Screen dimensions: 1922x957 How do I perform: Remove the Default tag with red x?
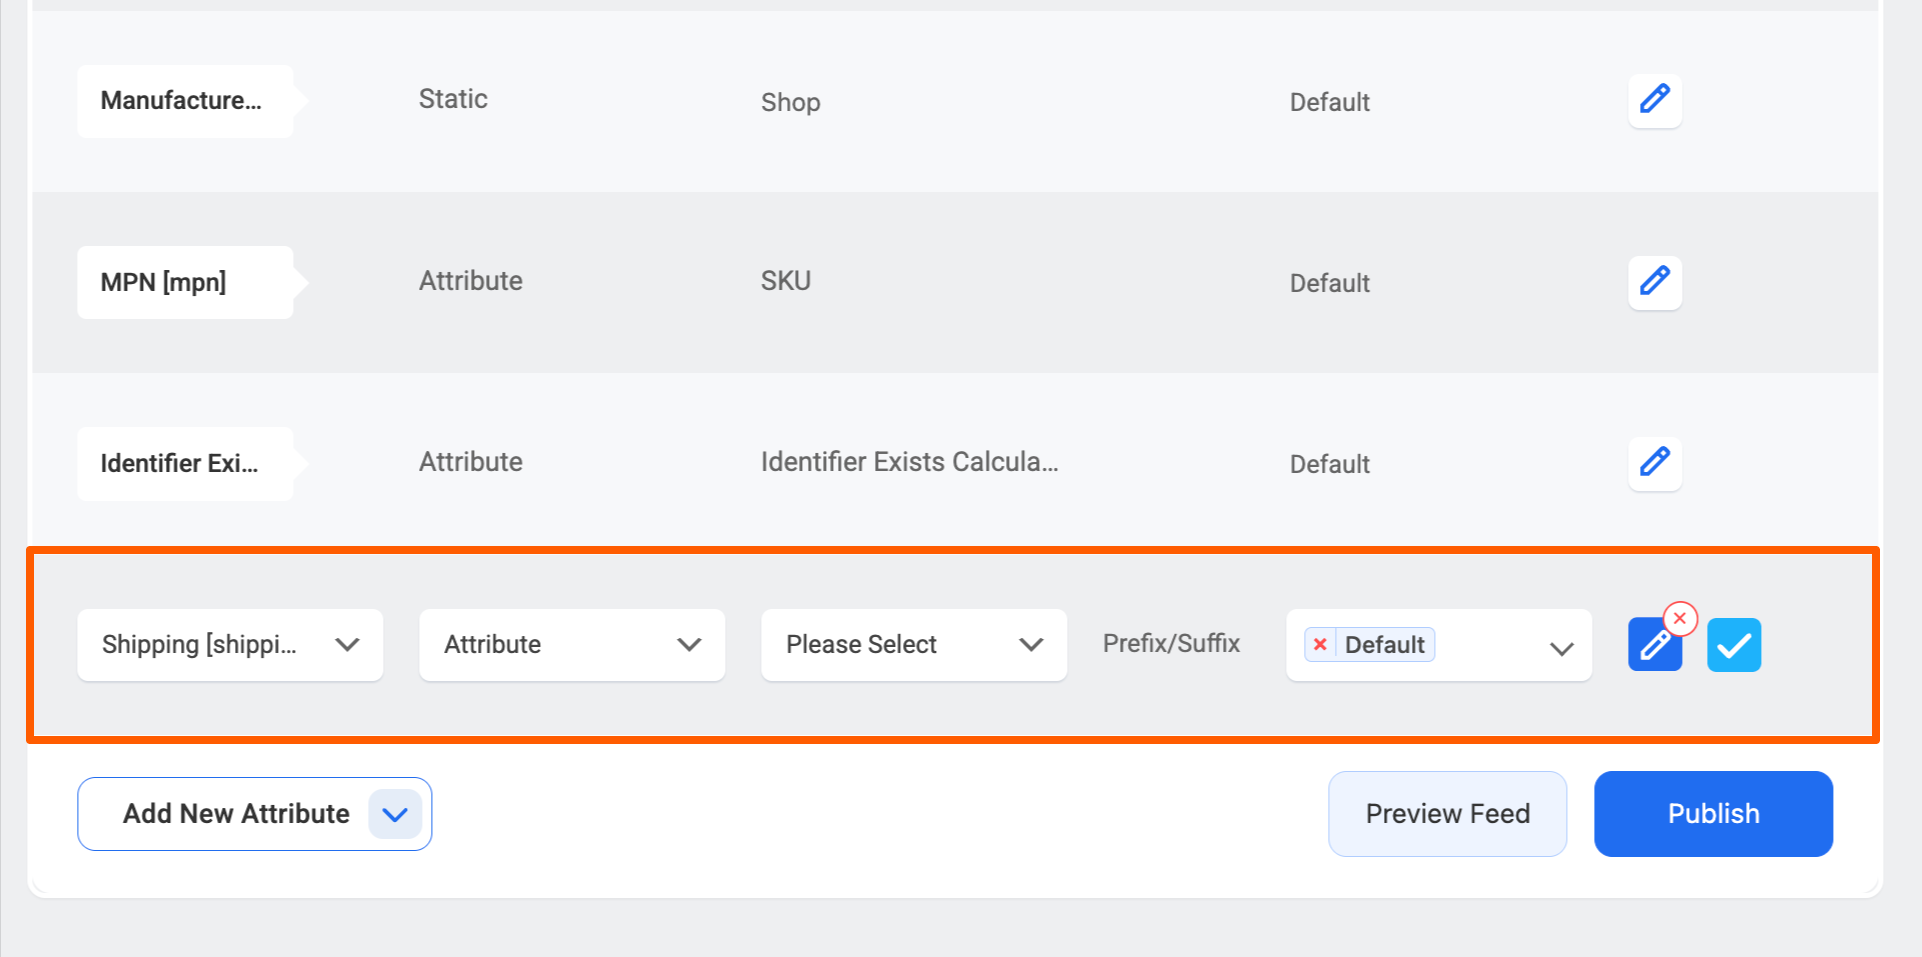[1320, 645]
